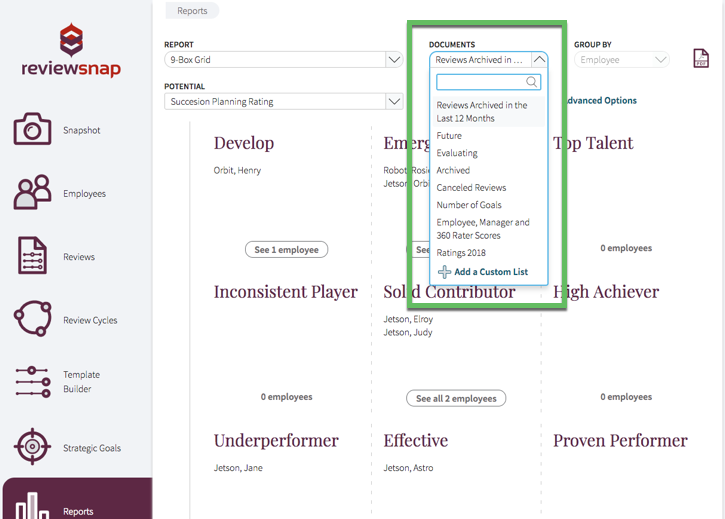Click See 1 employee under Develop
The image size is (725, 519).
pyautogui.click(x=286, y=249)
